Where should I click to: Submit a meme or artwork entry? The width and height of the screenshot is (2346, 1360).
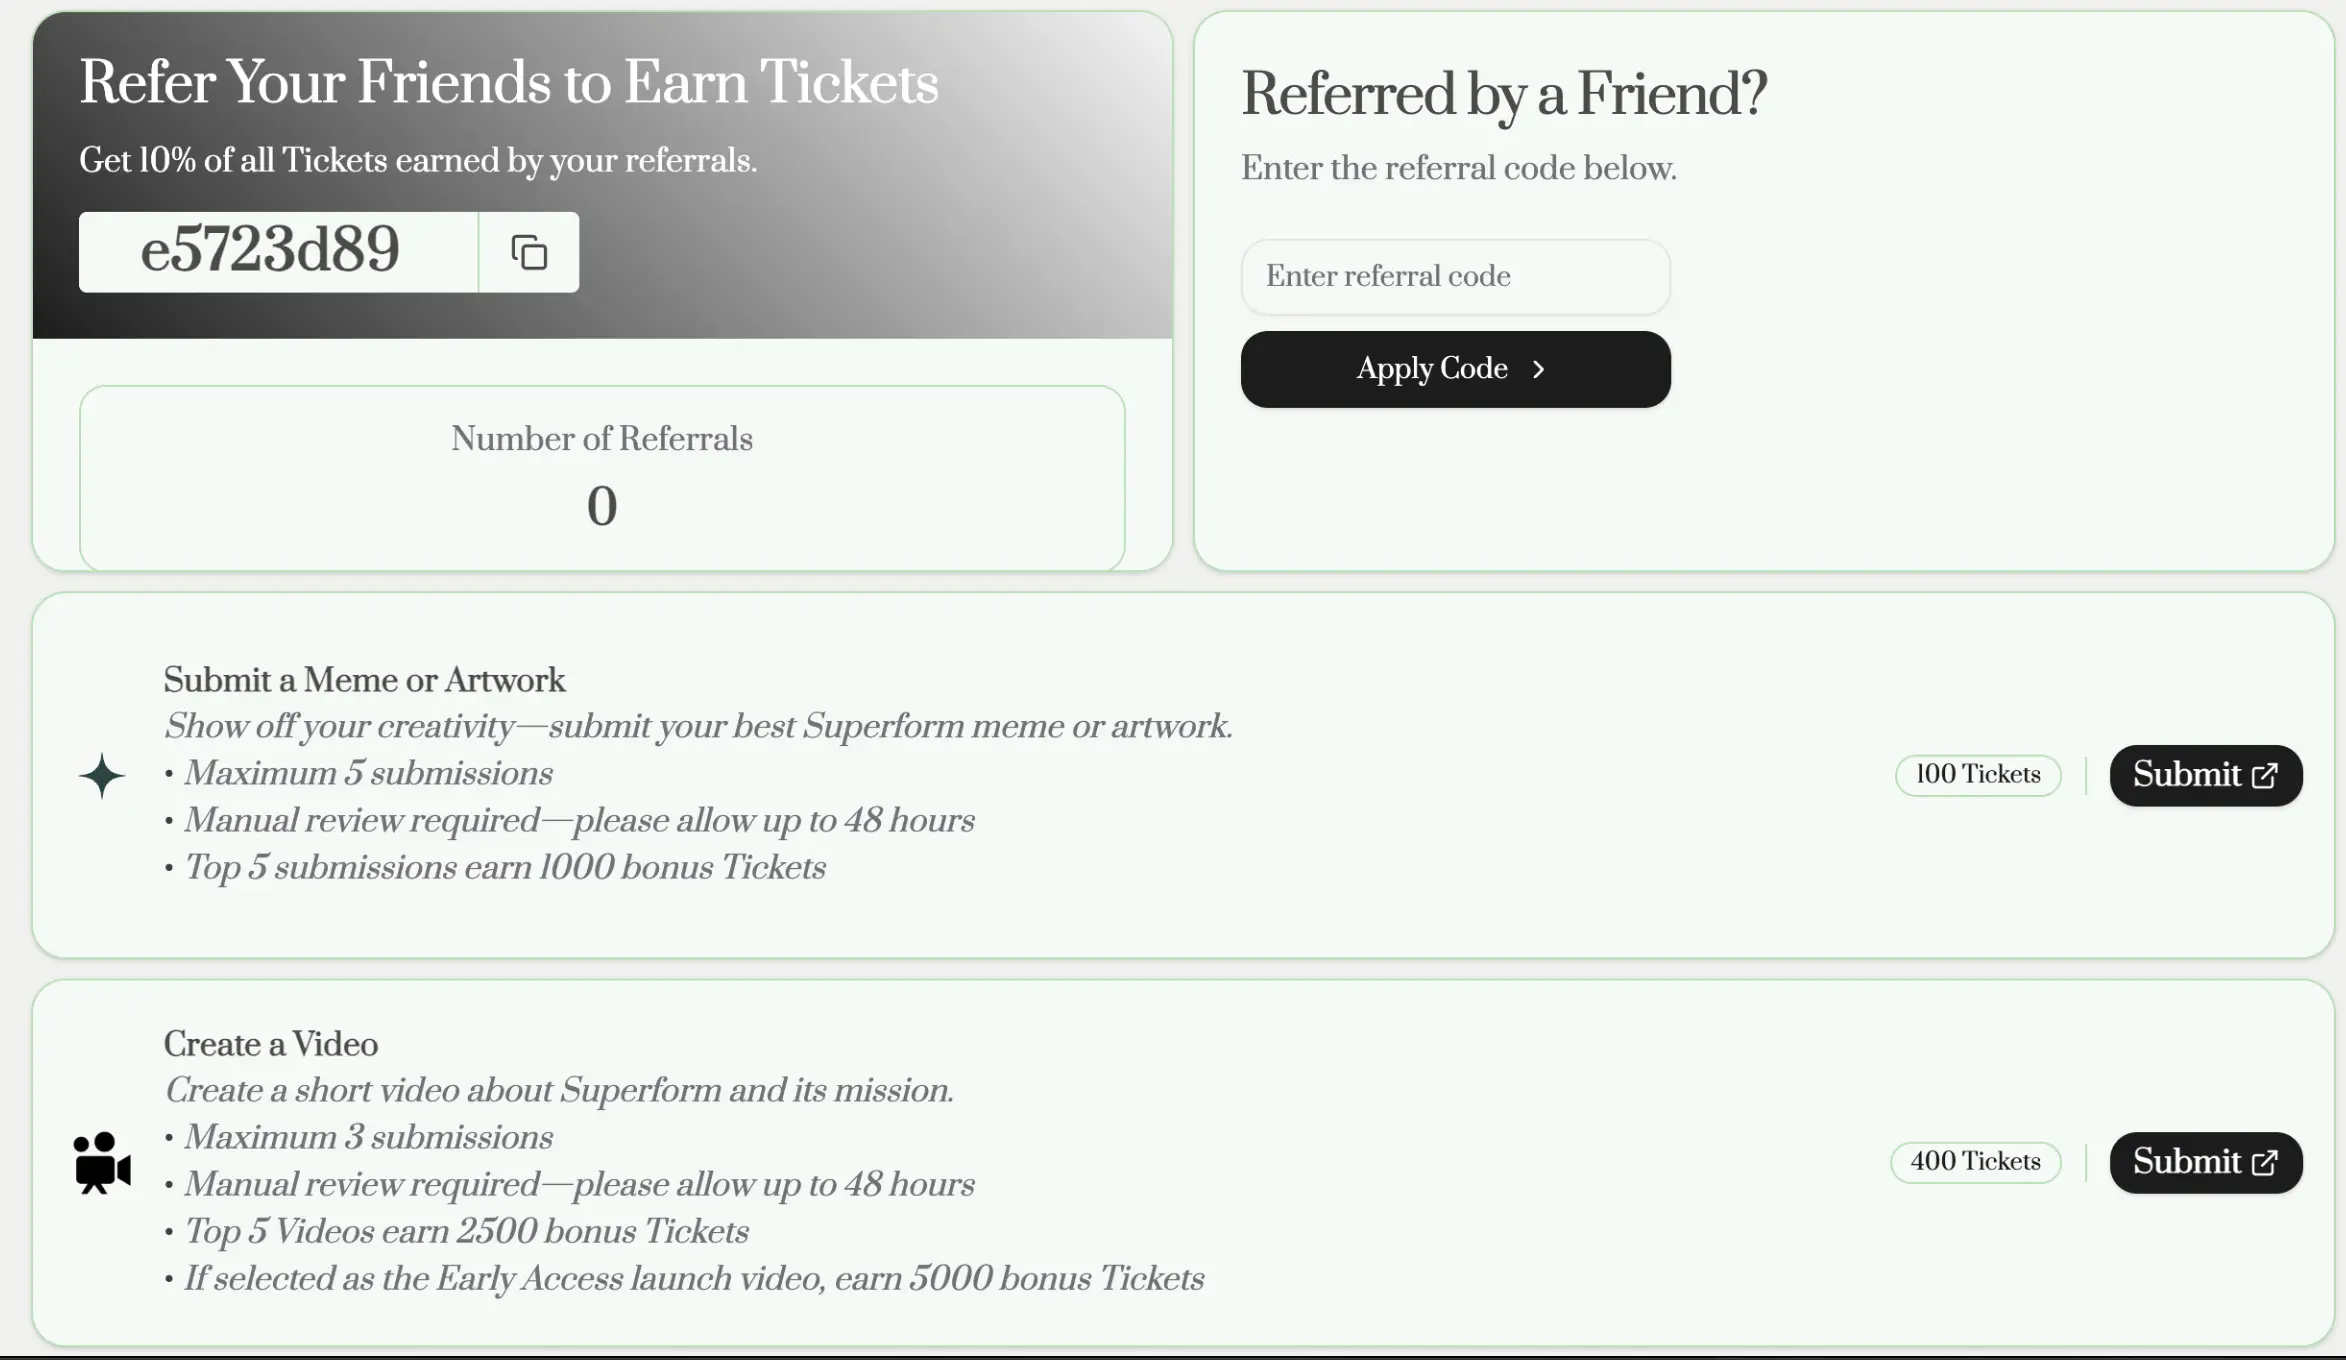[2205, 776]
